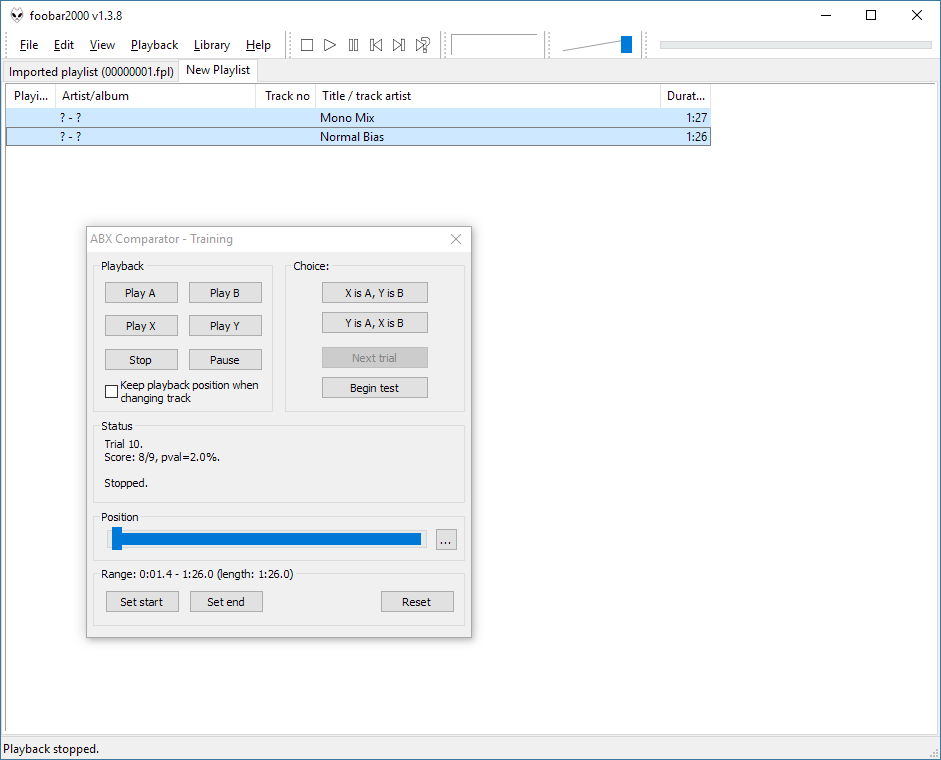Click the Play Y button
The width and height of the screenshot is (941, 760).
click(x=225, y=326)
